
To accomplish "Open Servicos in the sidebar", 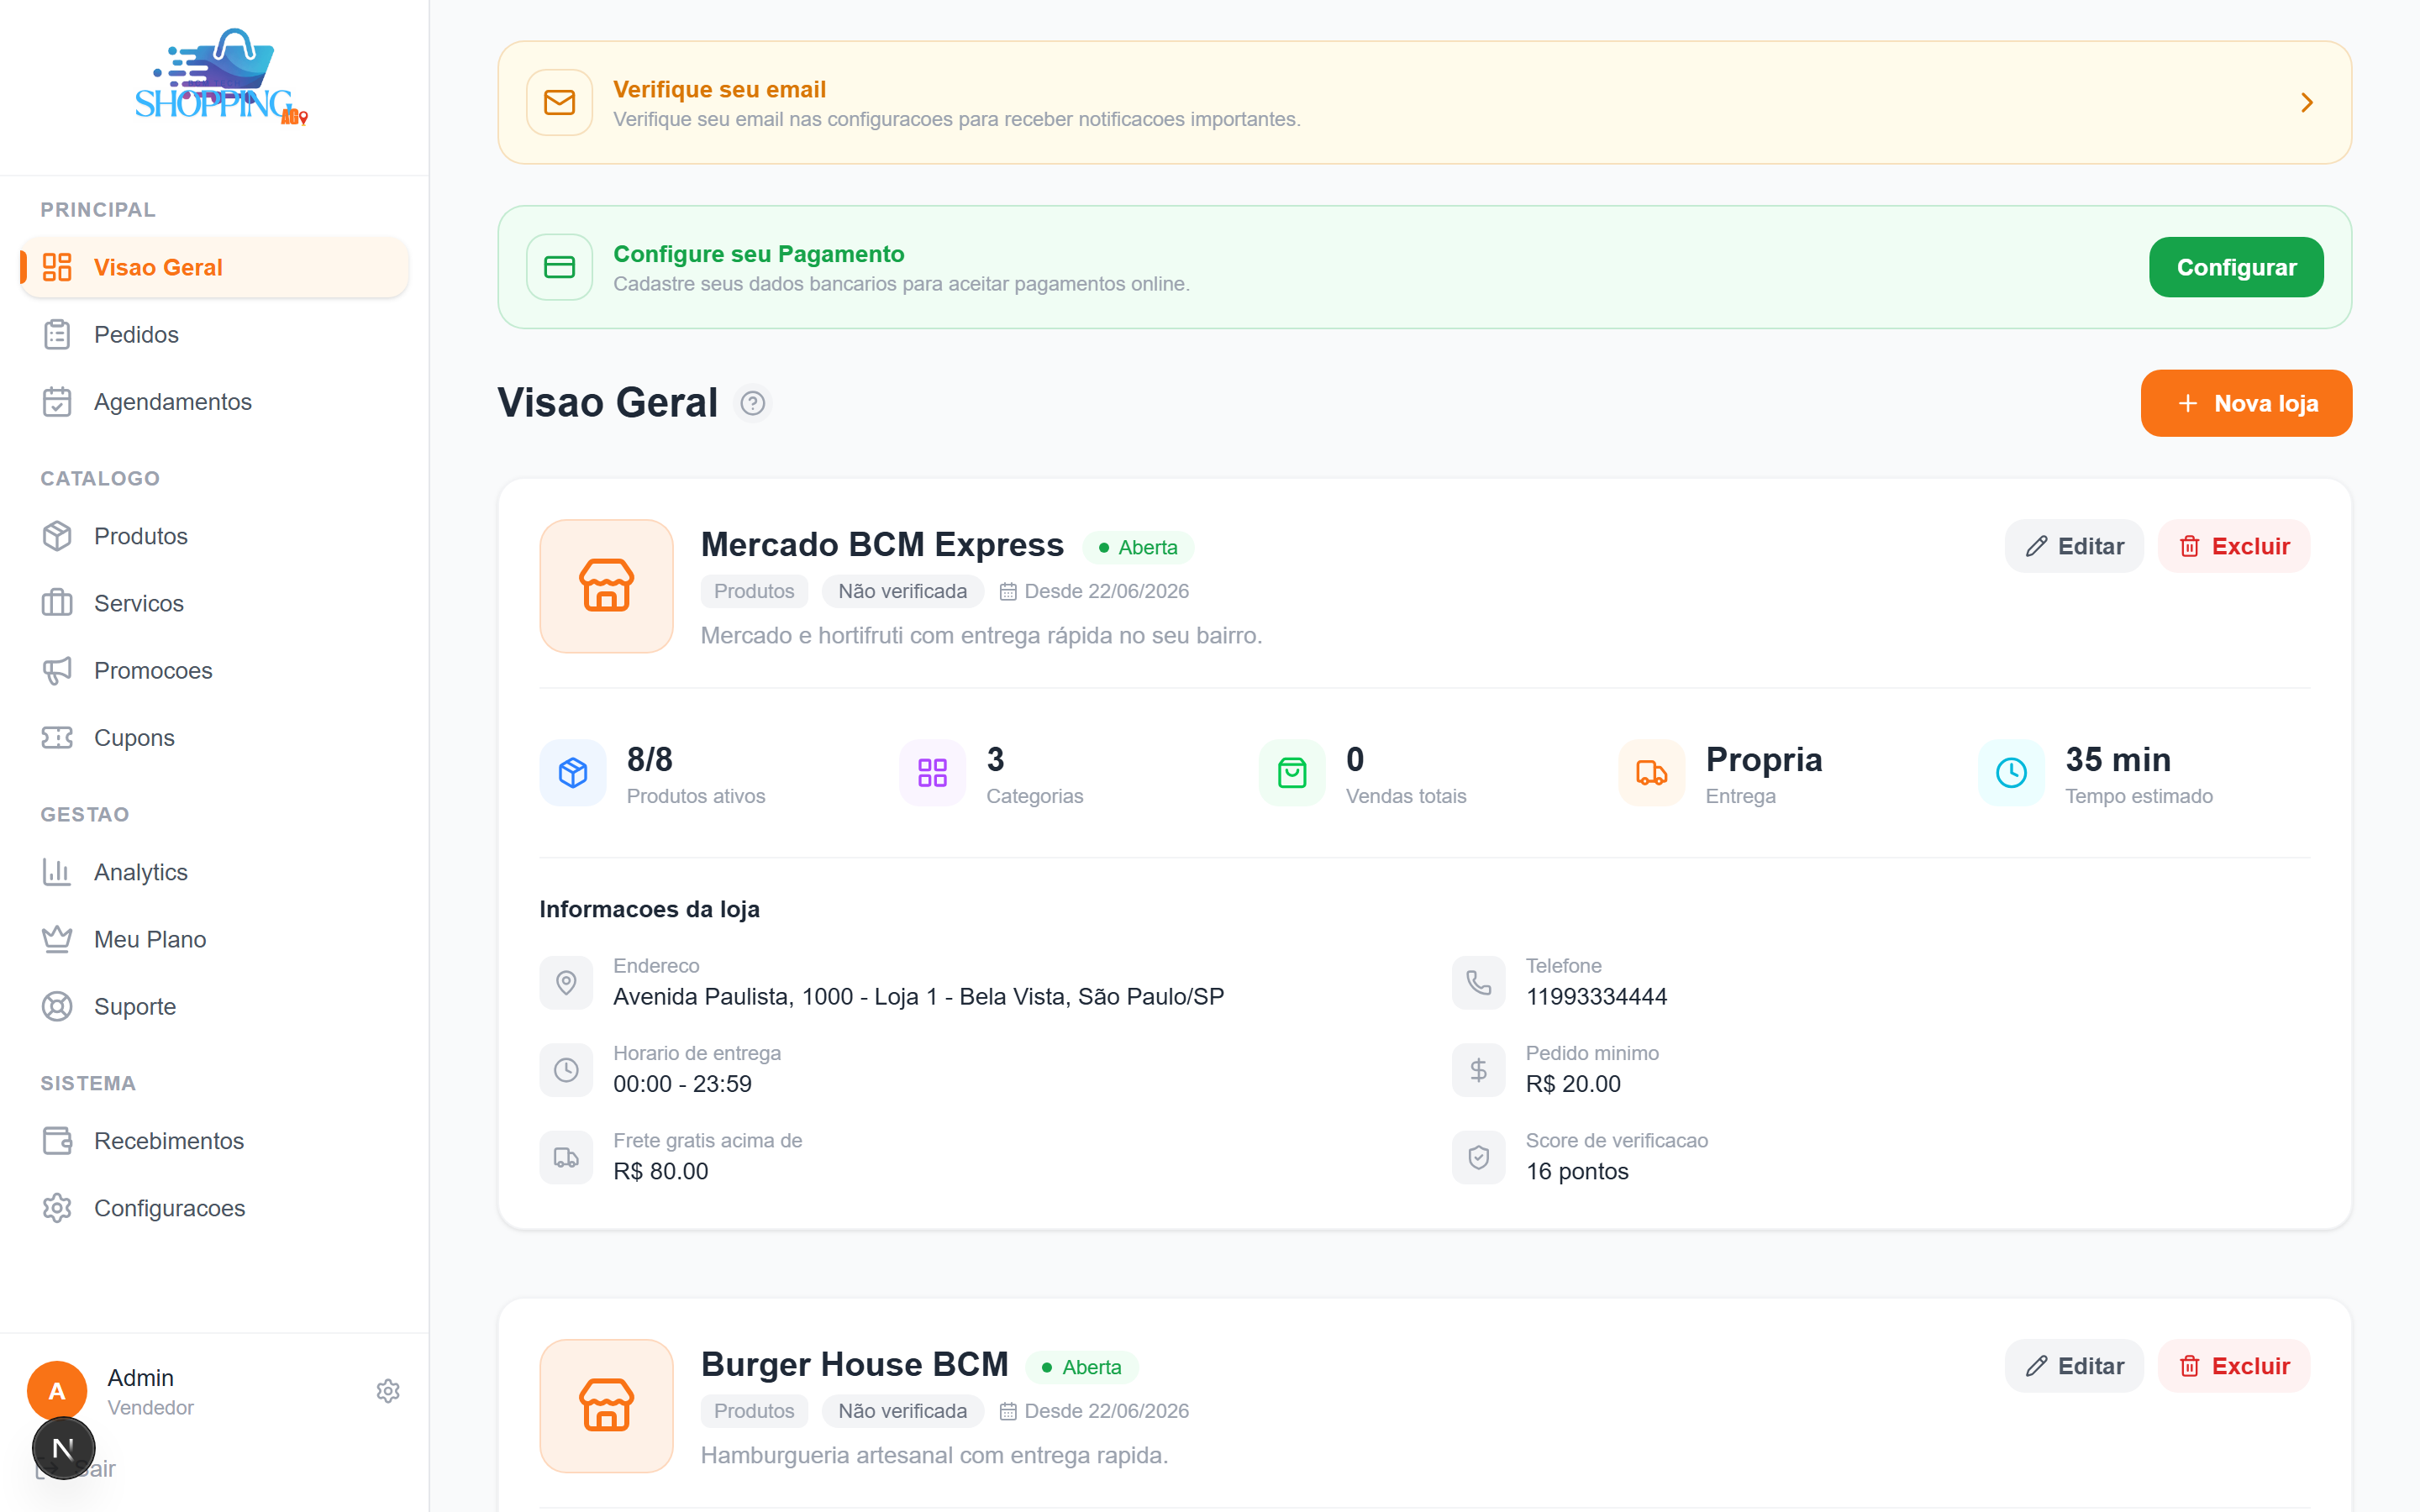I will pyautogui.click(x=215, y=603).
